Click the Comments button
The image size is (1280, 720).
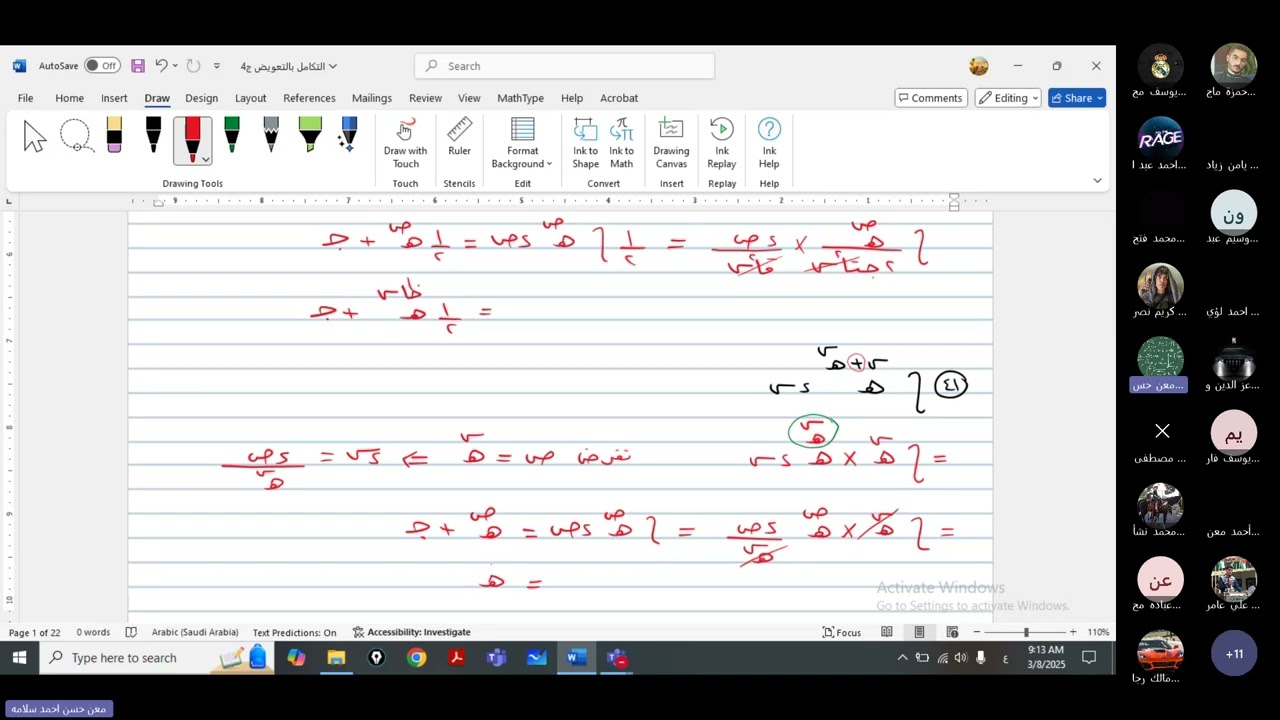tap(931, 98)
